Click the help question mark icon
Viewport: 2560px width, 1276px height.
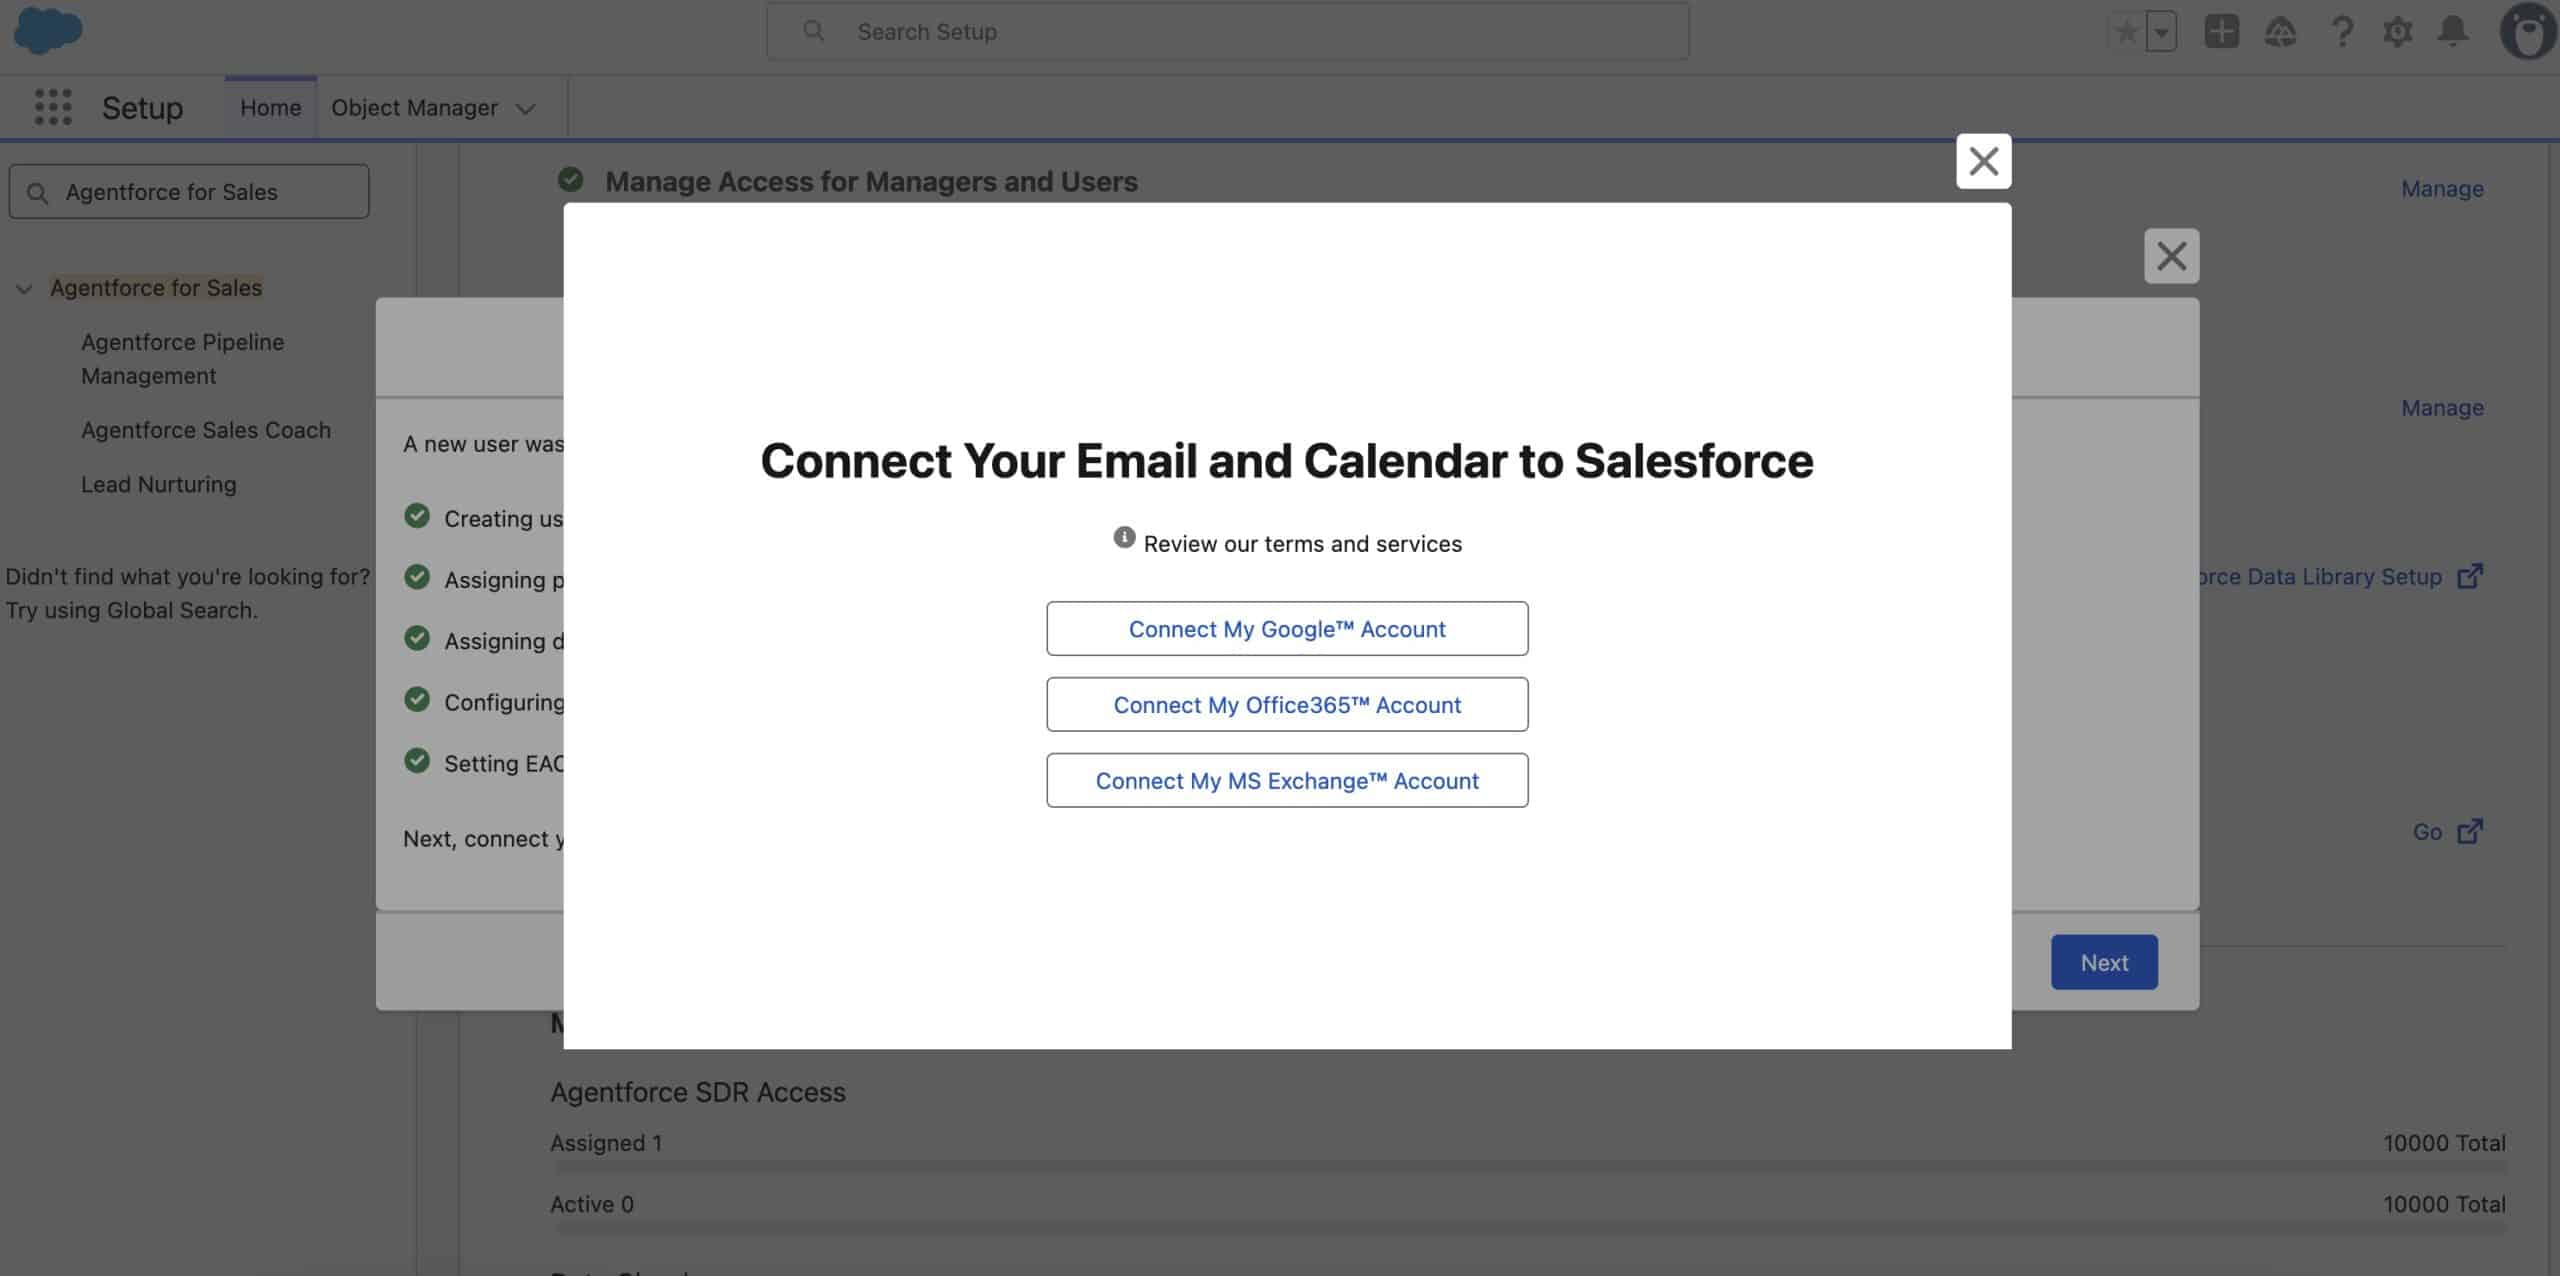point(2341,32)
